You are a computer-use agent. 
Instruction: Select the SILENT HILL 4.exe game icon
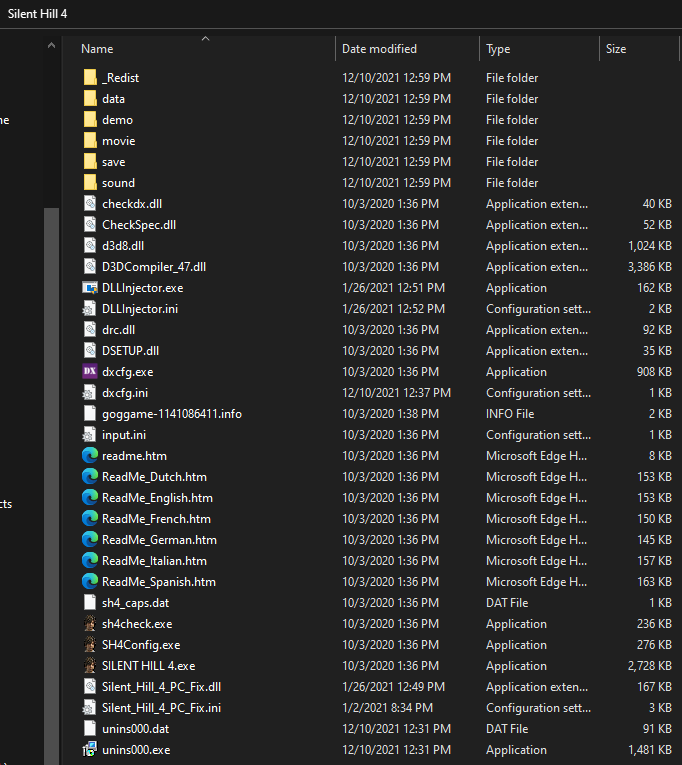(90, 665)
